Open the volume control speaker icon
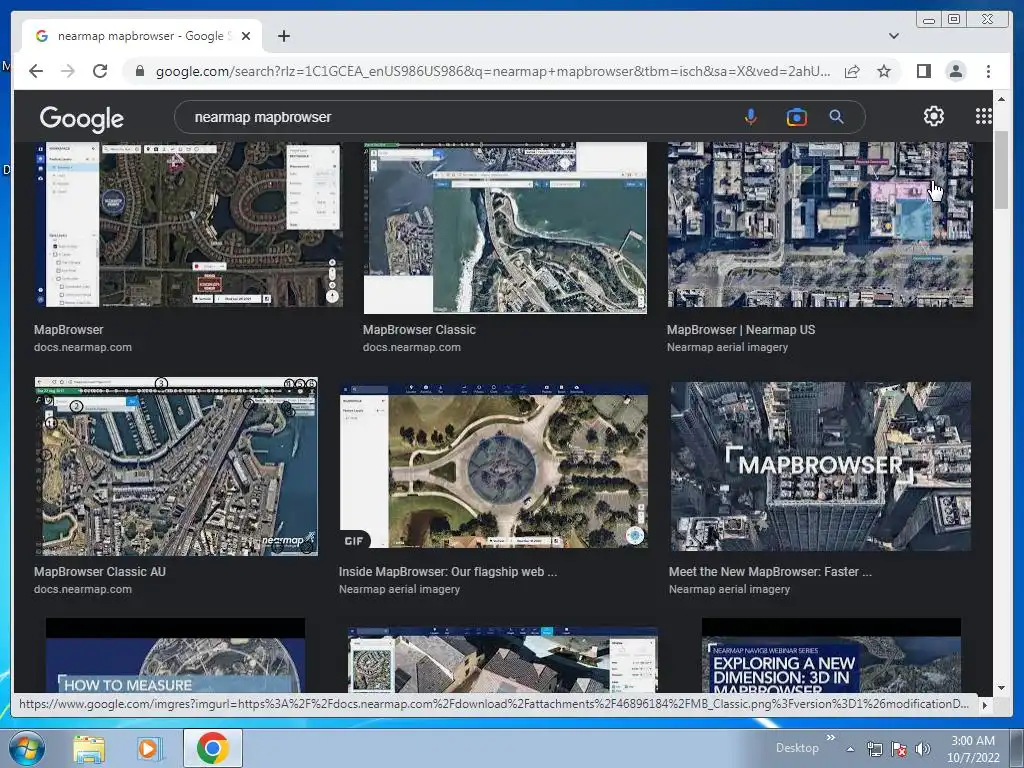This screenshot has width=1024, height=768. [922, 749]
